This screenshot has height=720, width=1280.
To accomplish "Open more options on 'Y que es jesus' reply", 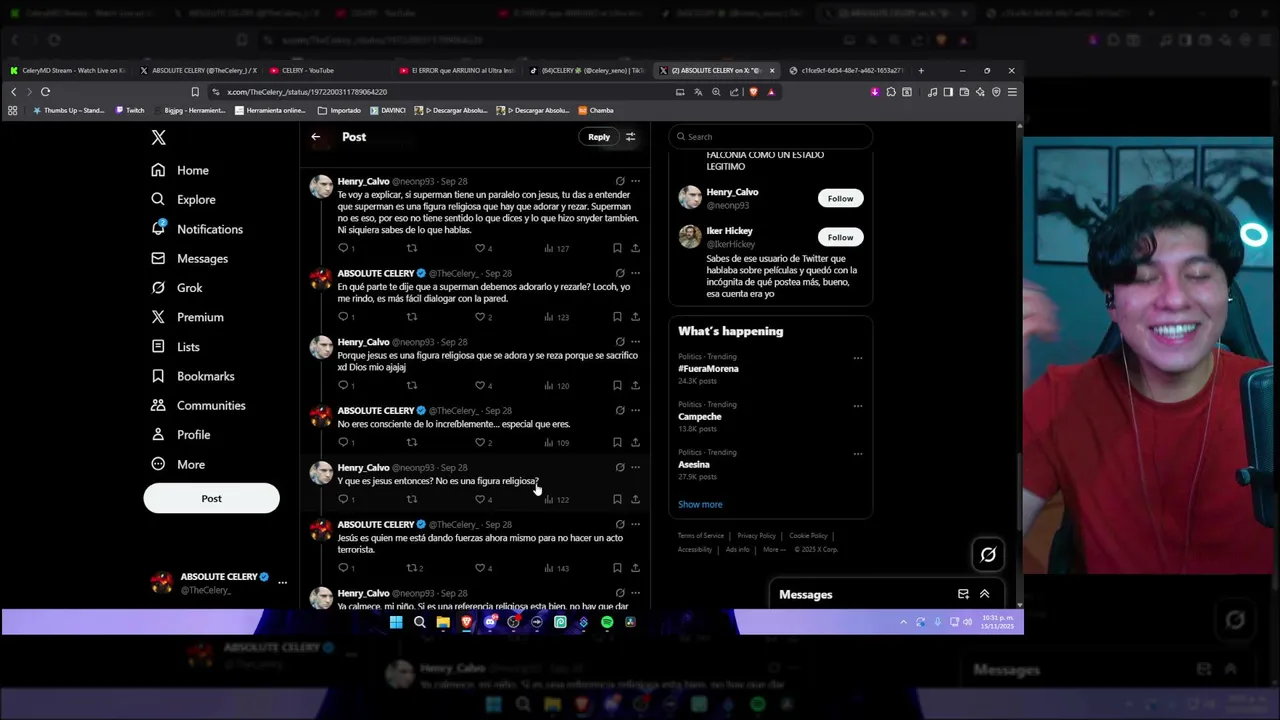I will [x=635, y=467].
